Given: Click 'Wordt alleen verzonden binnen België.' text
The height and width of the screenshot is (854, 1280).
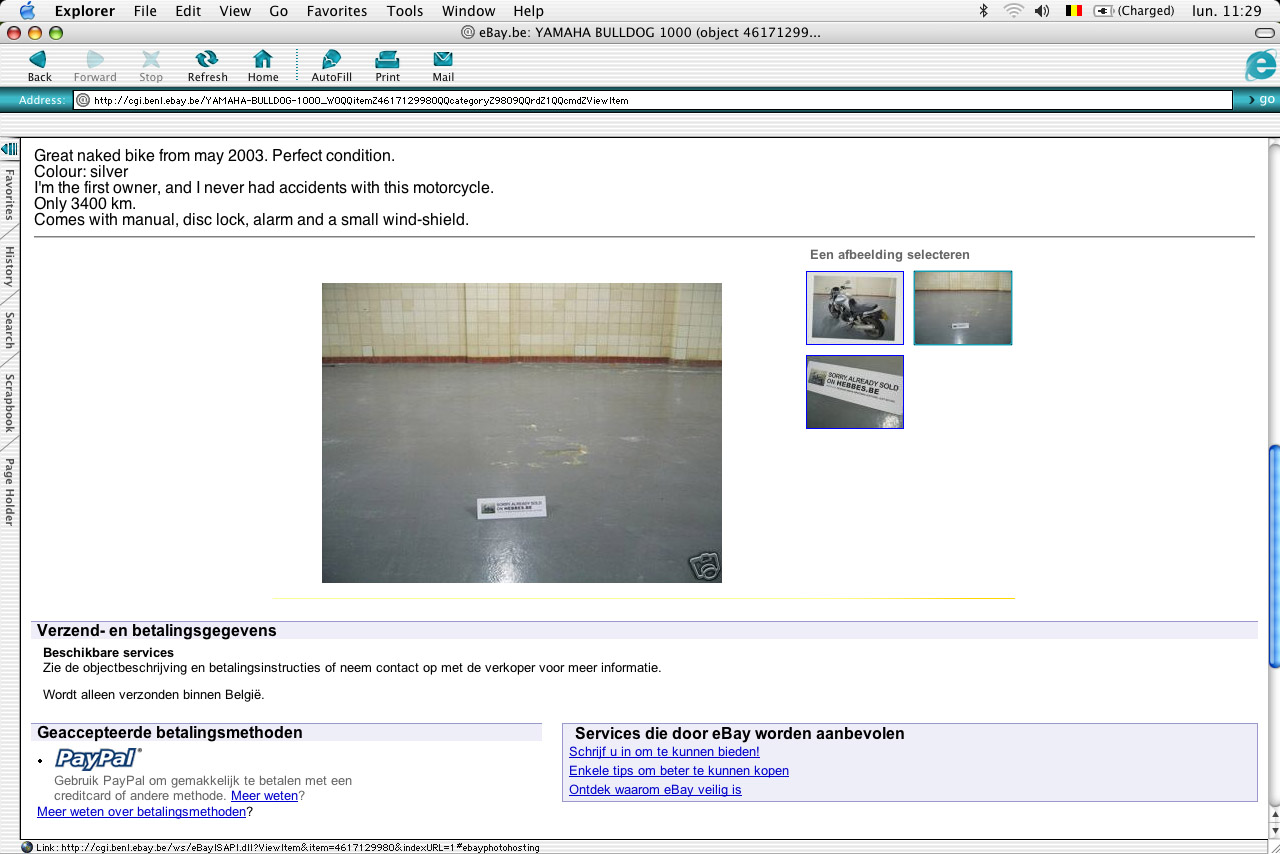Looking at the screenshot, I should point(154,694).
